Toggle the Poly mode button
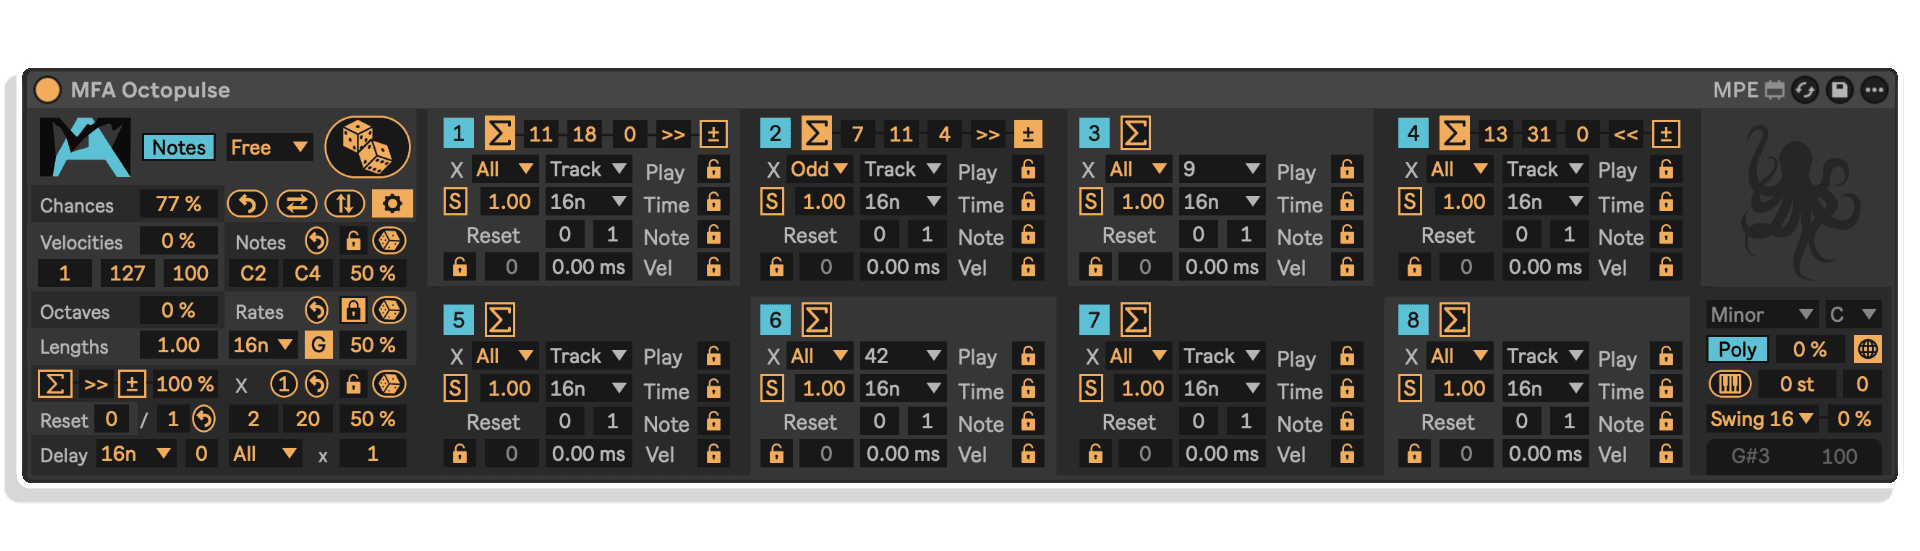 [x=1737, y=349]
